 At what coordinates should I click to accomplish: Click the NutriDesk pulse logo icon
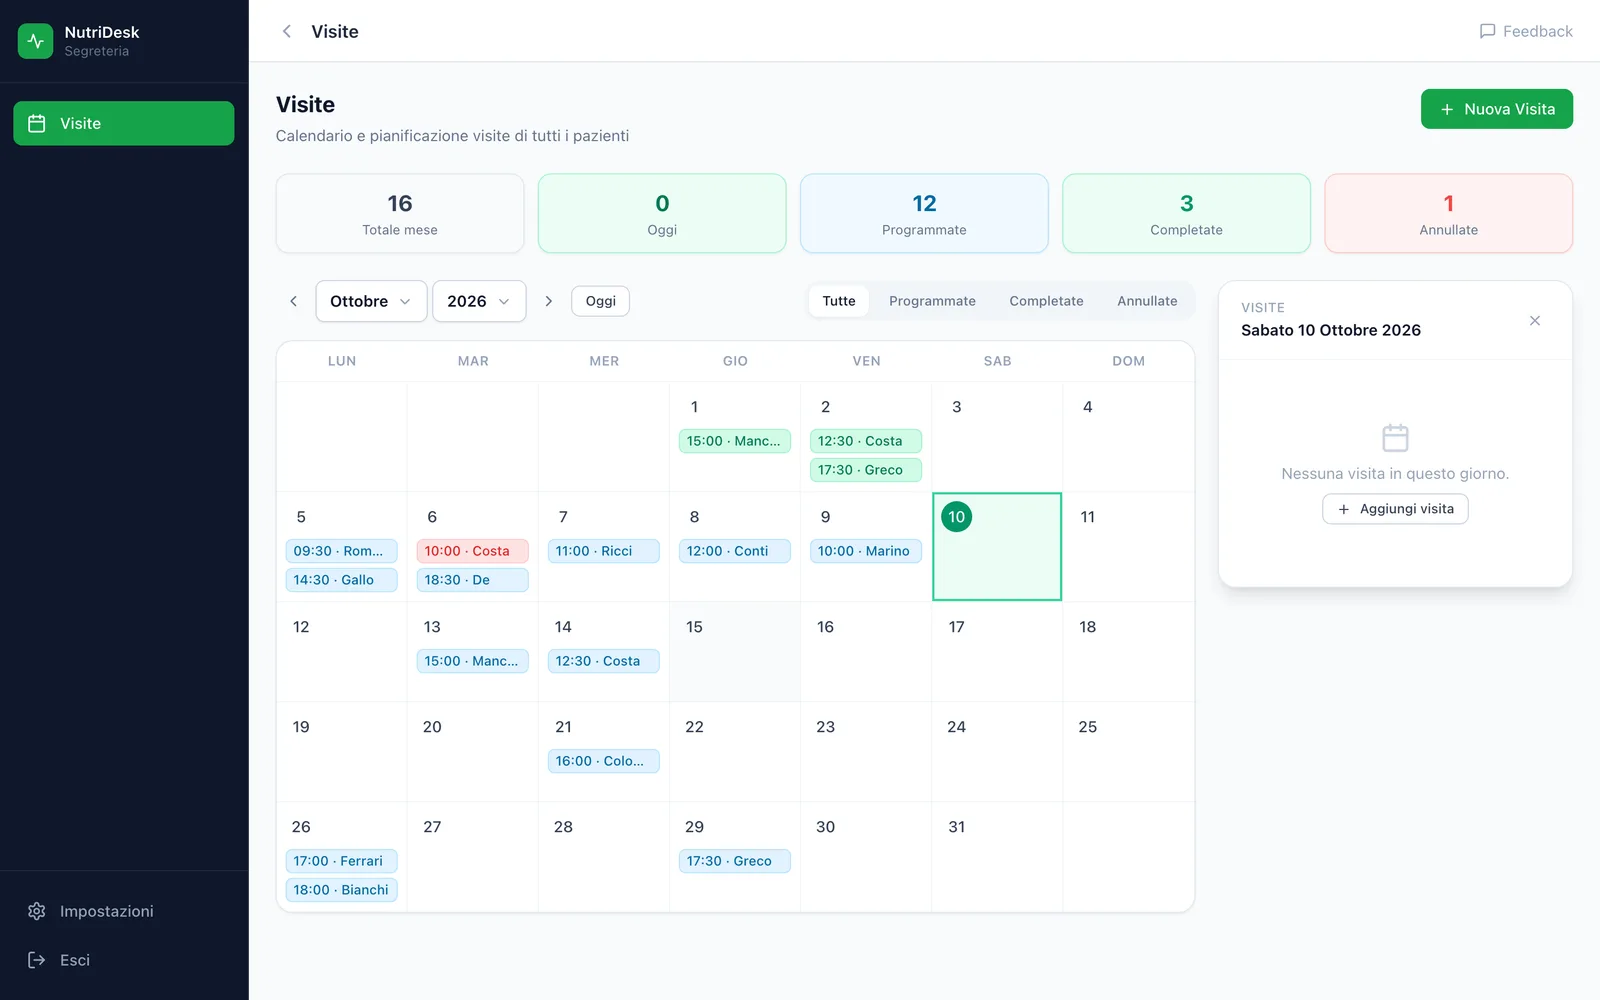coord(36,41)
